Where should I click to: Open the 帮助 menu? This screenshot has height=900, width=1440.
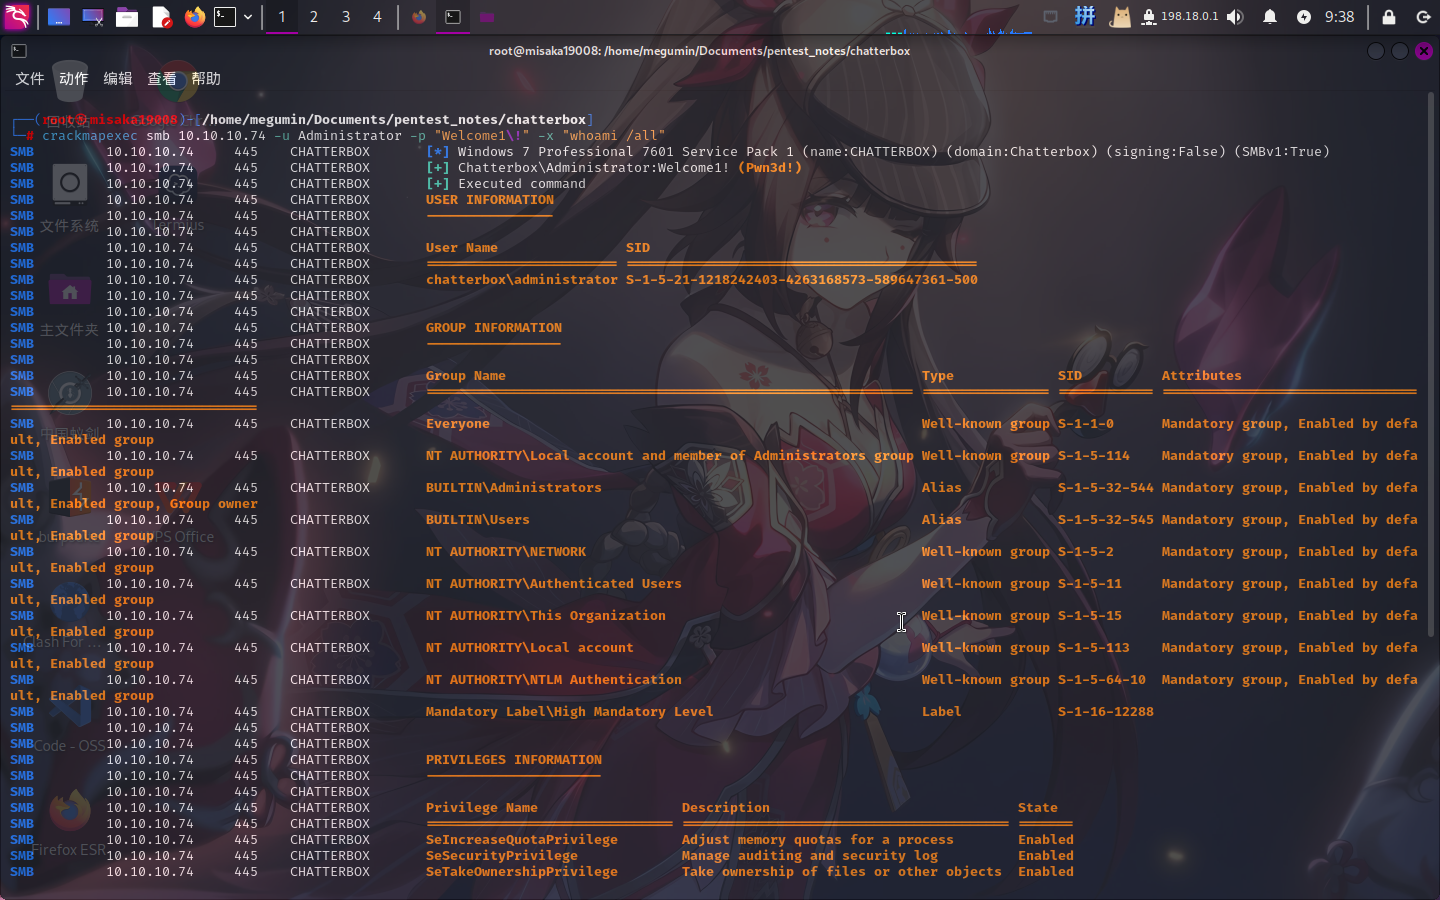pos(206,79)
